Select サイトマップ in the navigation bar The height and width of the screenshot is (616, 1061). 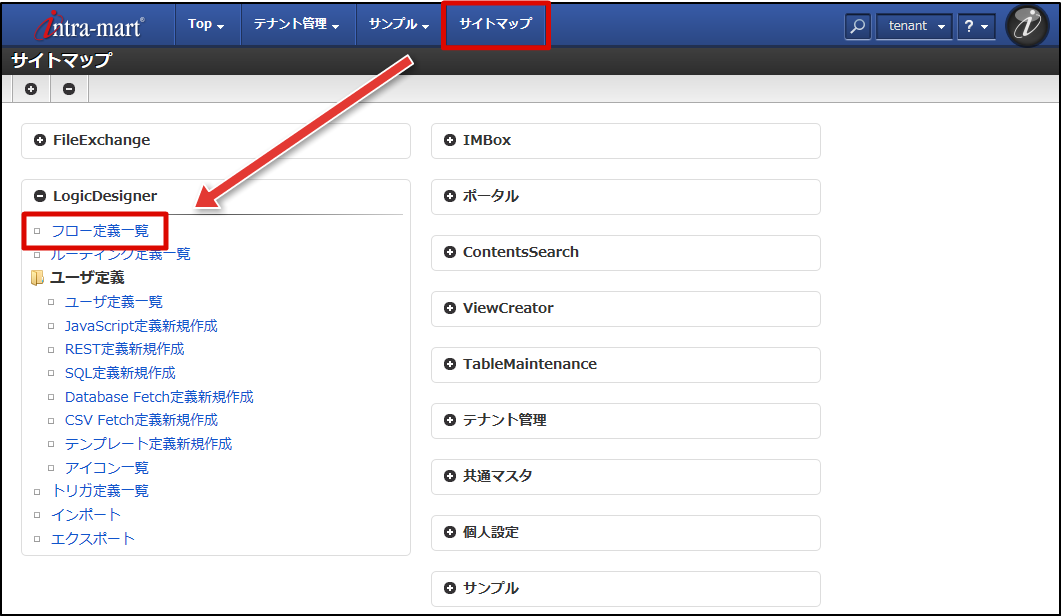tap(496, 26)
